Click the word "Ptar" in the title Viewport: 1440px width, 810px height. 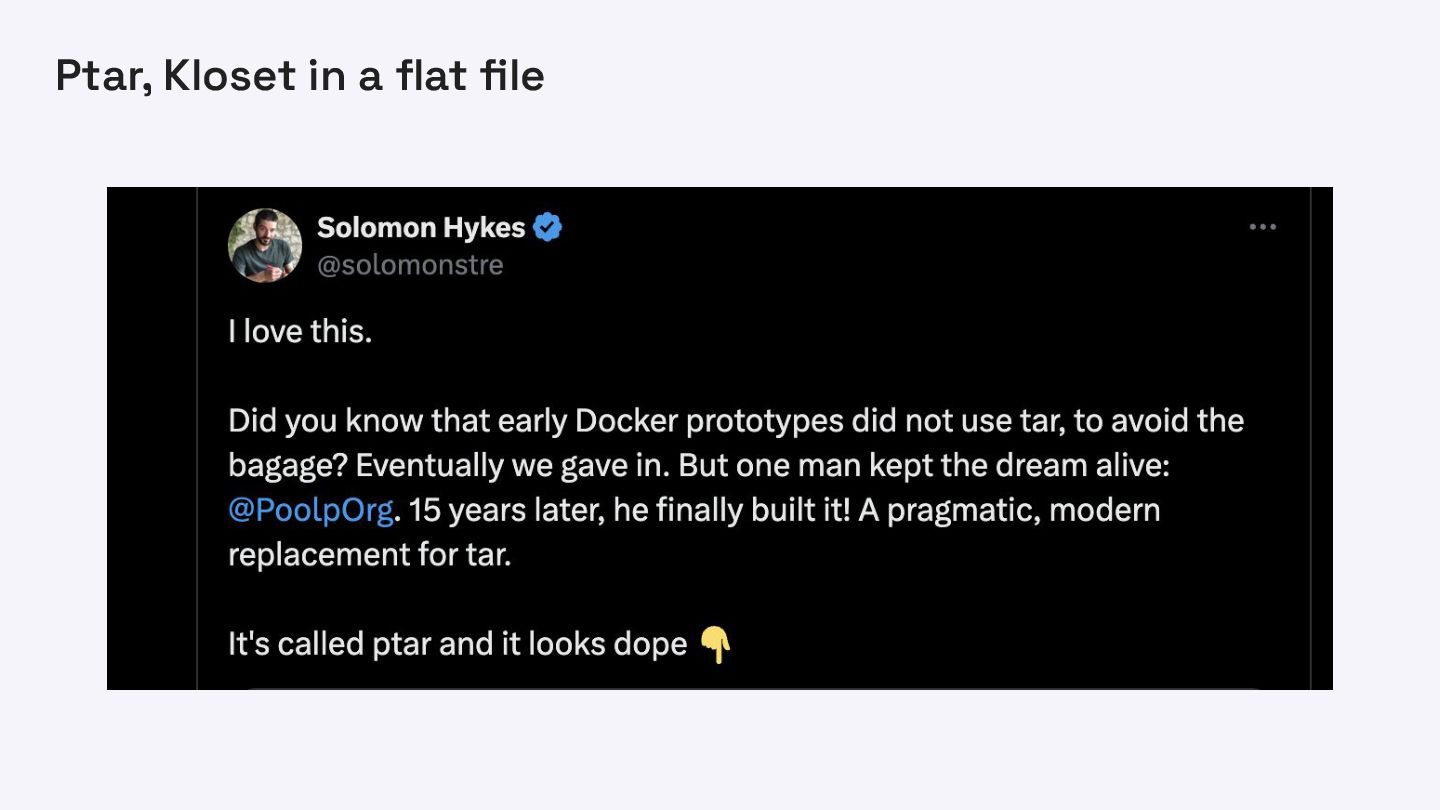point(102,76)
